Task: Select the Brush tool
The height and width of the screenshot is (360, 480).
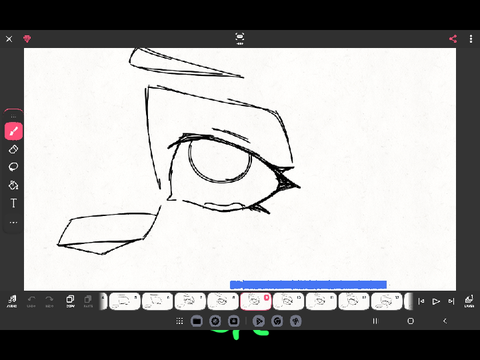Action: 13,131
